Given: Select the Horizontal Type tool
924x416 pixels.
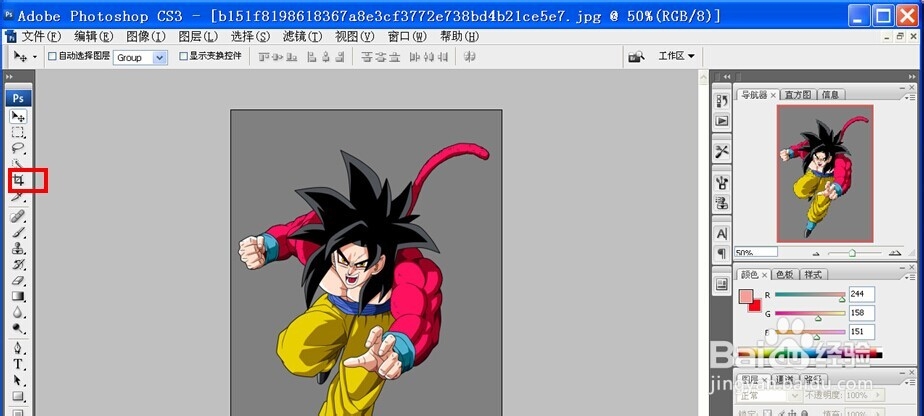Looking at the screenshot, I should 18,364.
